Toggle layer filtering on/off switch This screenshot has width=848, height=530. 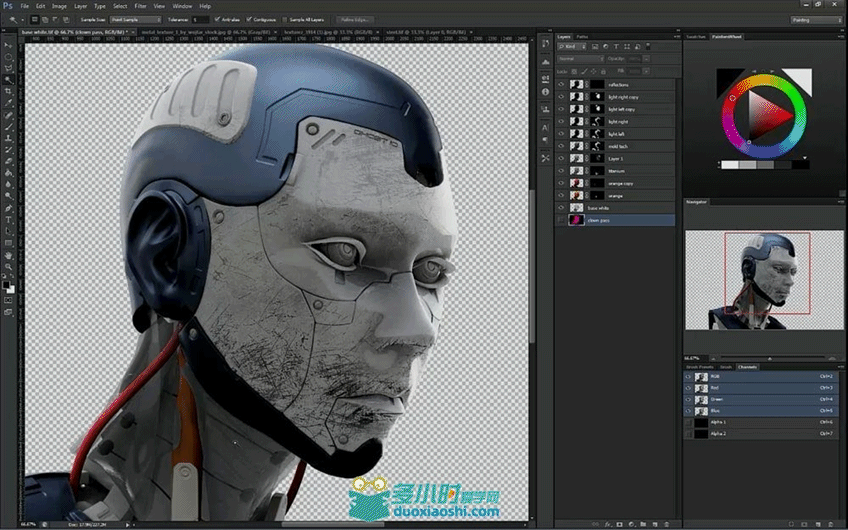click(648, 47)
